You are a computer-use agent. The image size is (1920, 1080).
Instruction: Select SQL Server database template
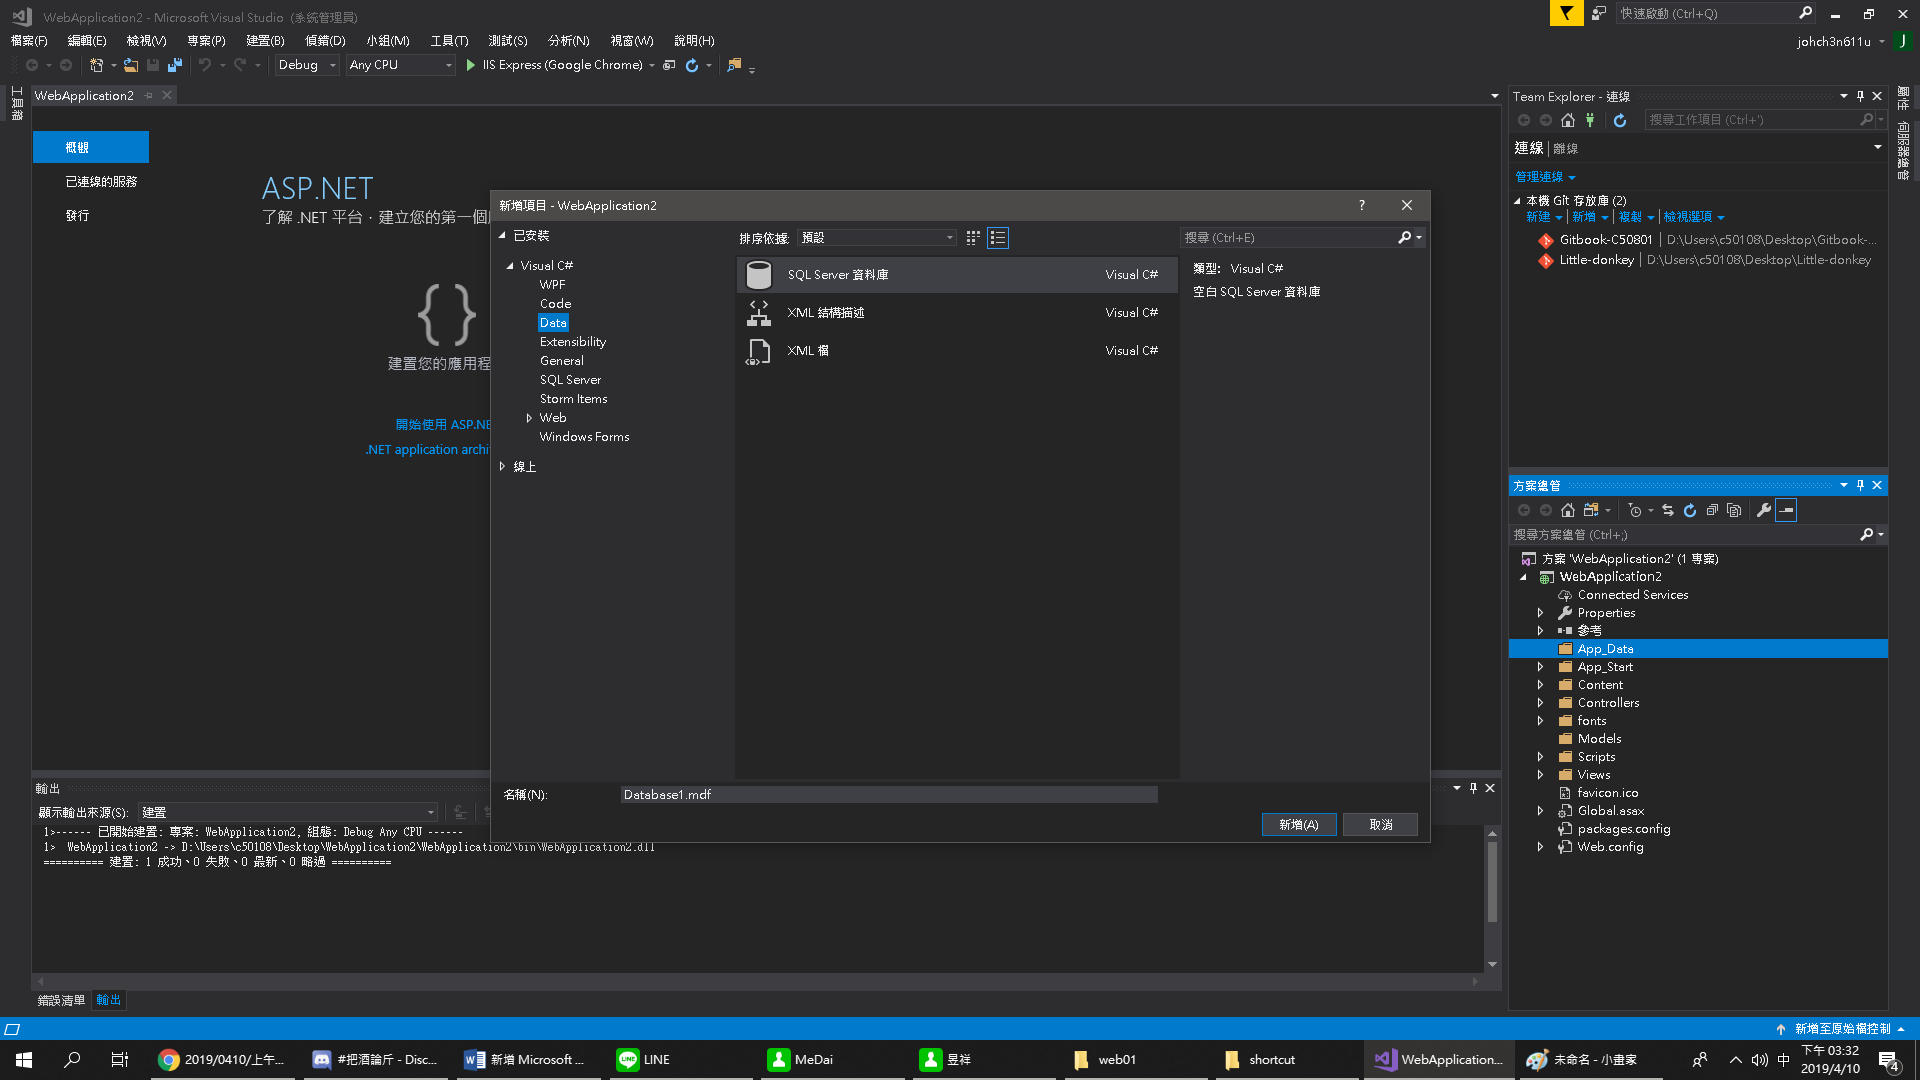pyautogui.click(x=957, y=275)
